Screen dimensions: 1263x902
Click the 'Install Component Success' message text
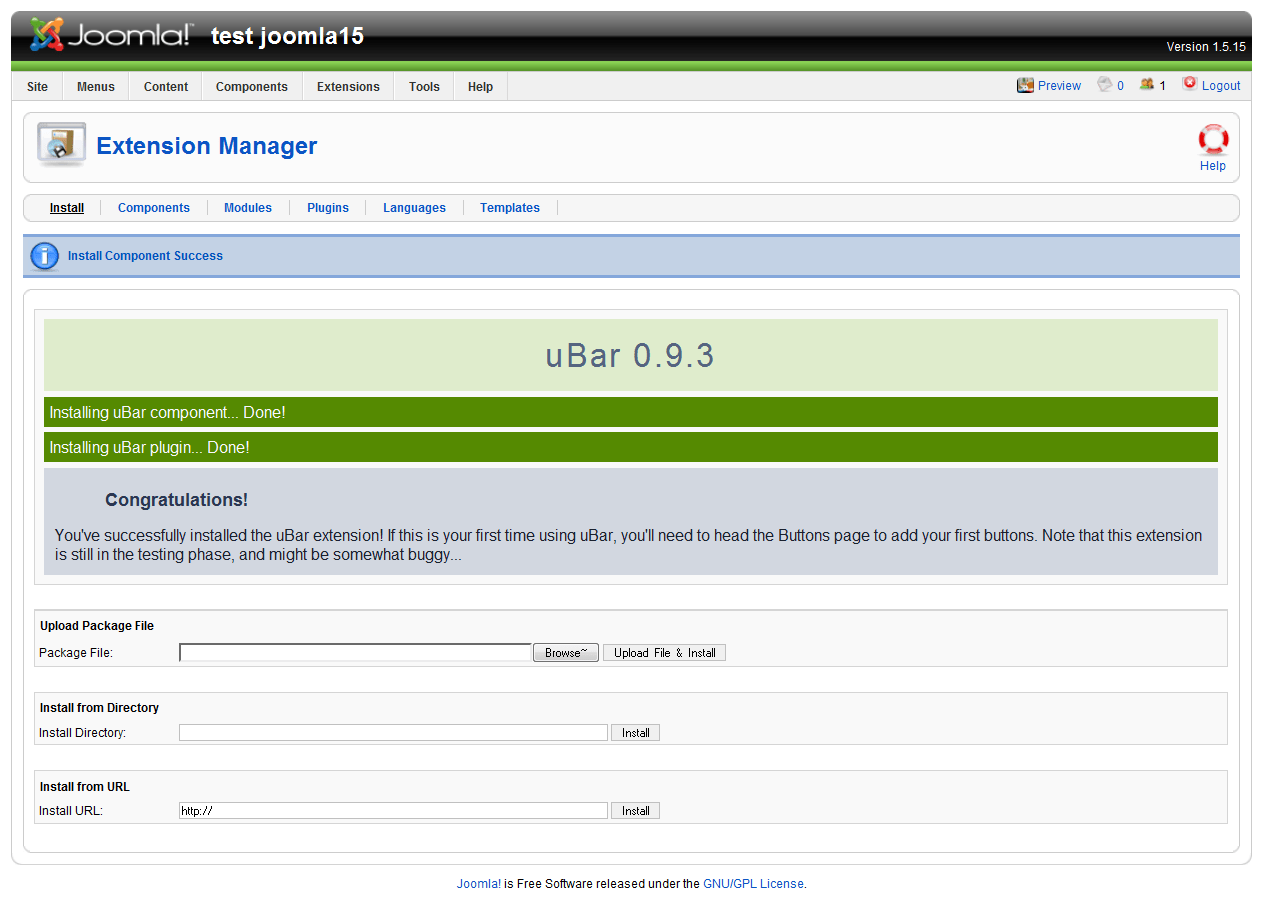click(145, 256)
